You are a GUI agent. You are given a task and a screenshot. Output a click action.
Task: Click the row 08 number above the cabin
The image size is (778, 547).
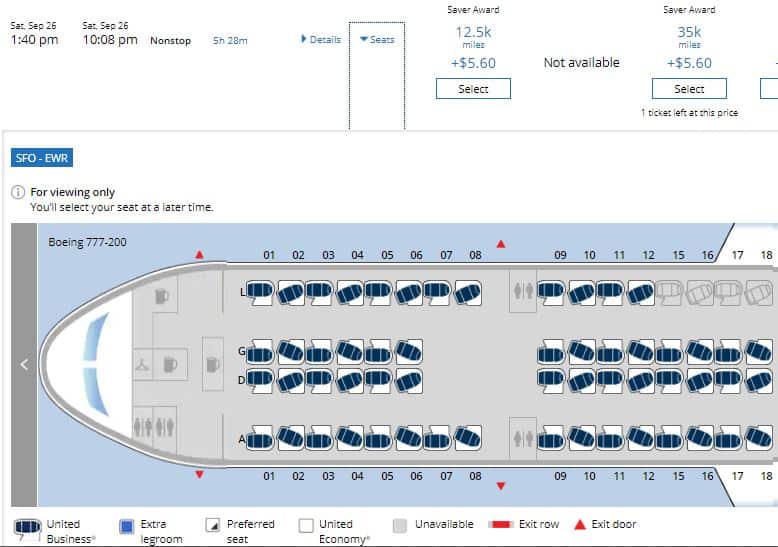pyautogui.click(x=475, y=255)
